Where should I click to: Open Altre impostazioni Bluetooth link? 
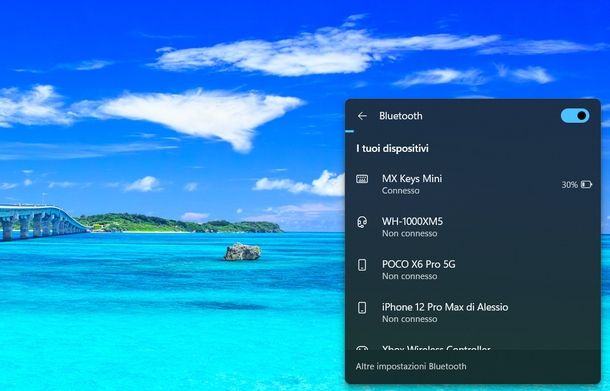point(411,366)
